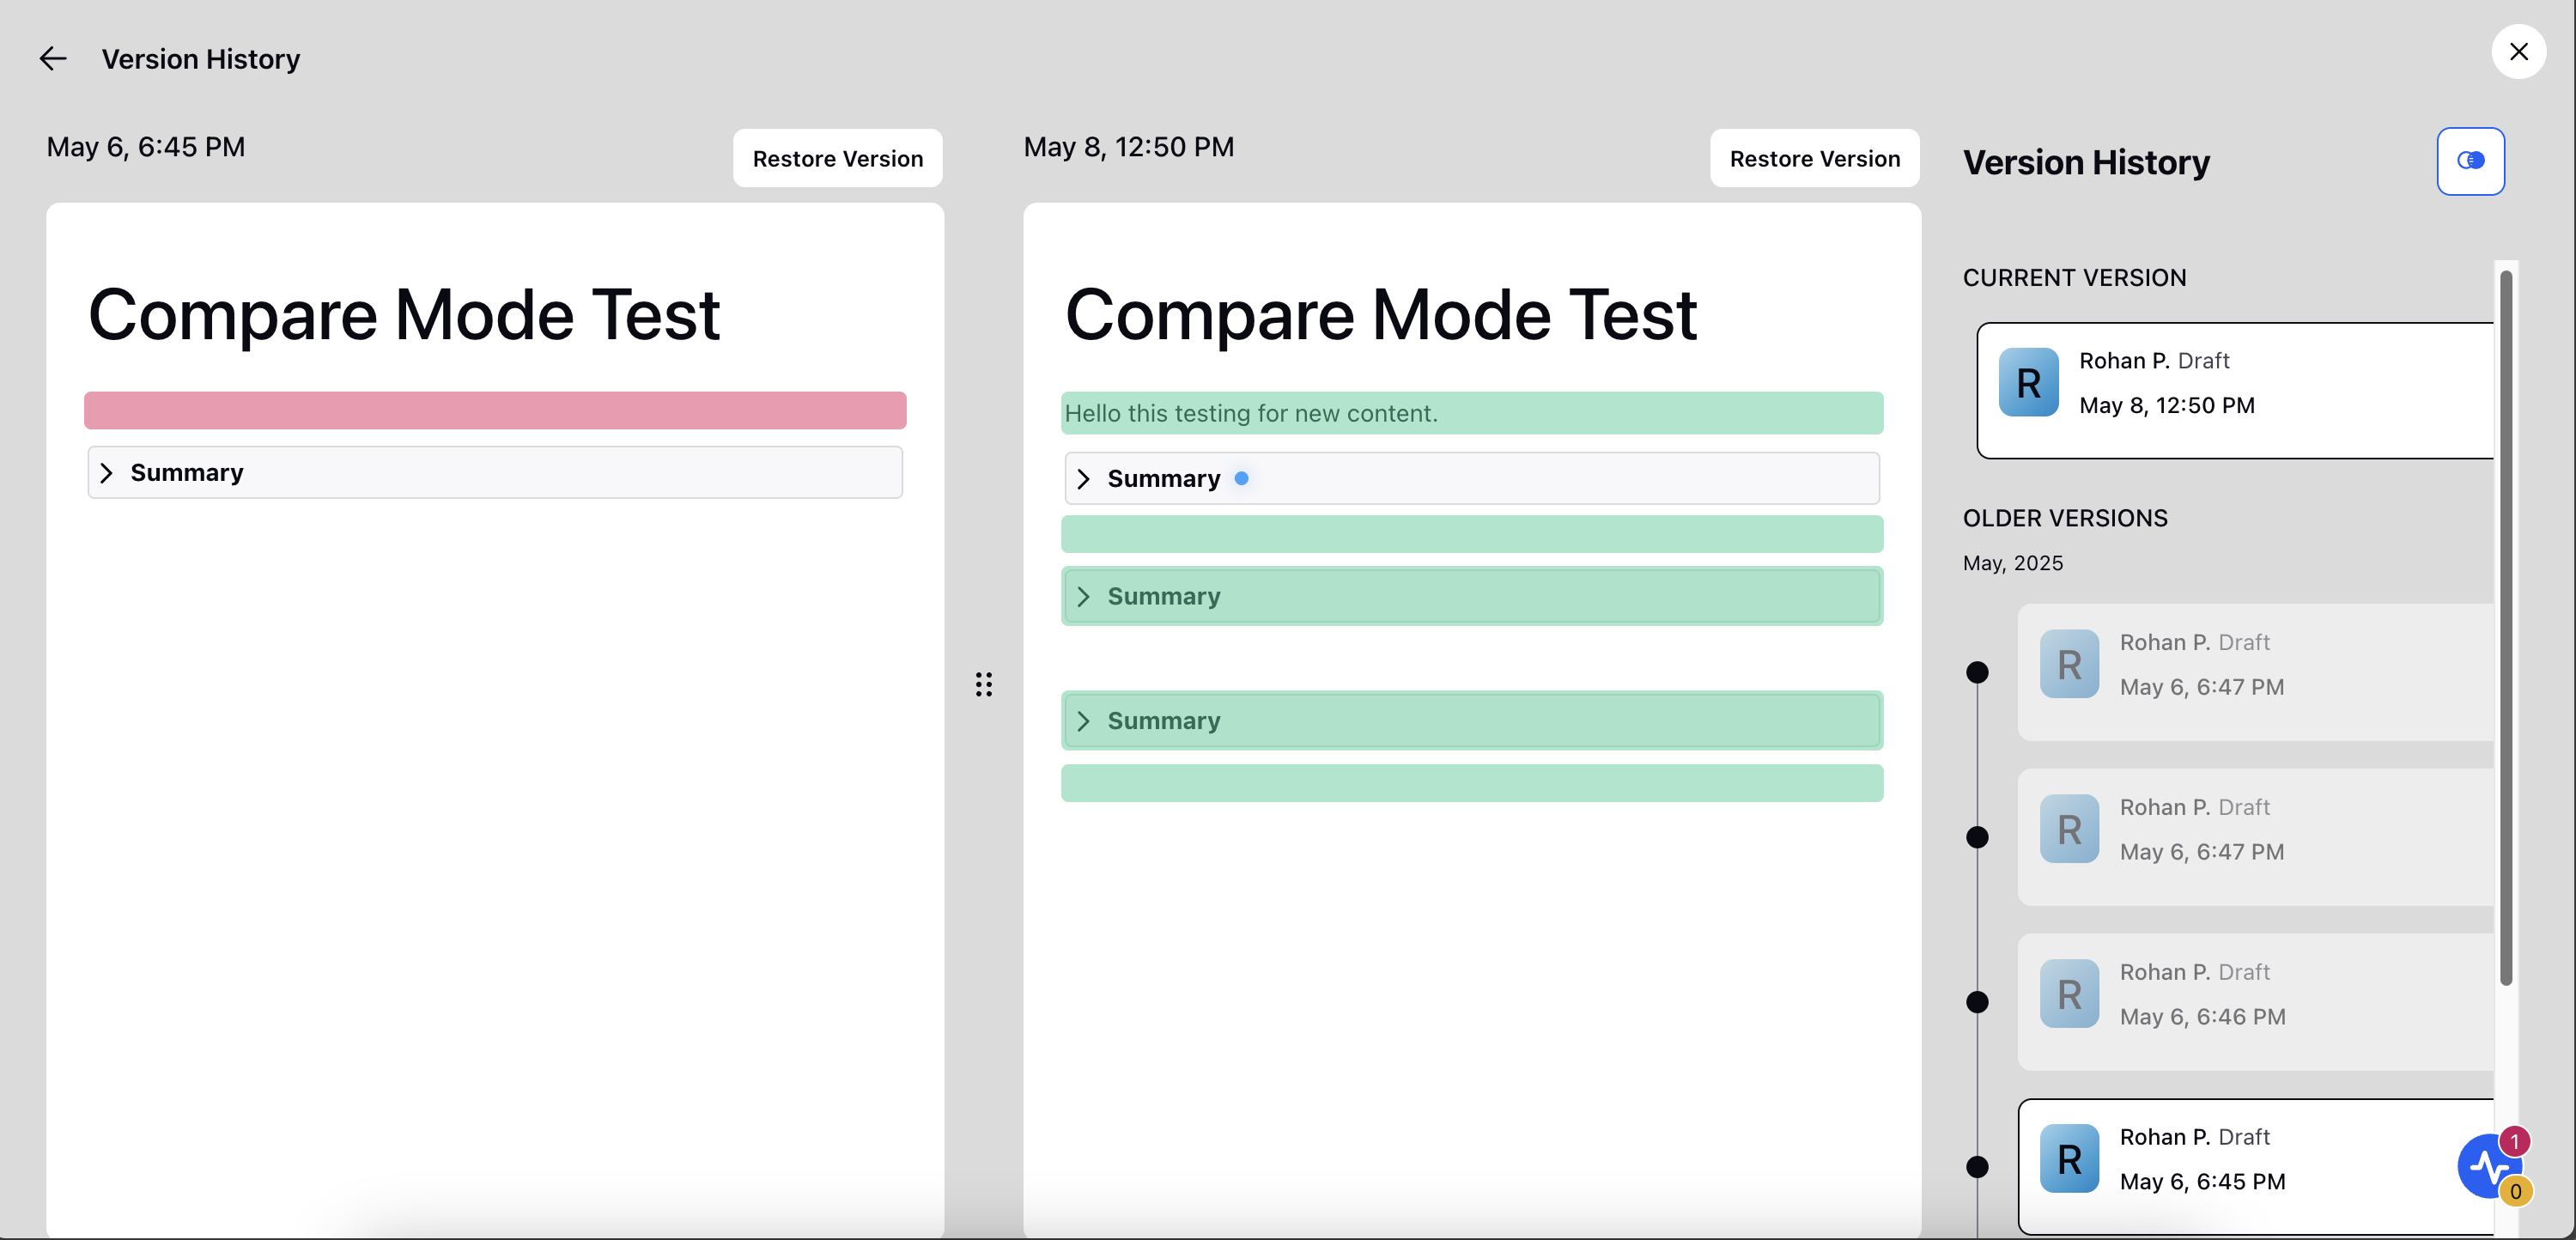The width and height of the screenshot is (2576, 1240).
Task: Click the pink deleted content bar
Action: point(495,410)
